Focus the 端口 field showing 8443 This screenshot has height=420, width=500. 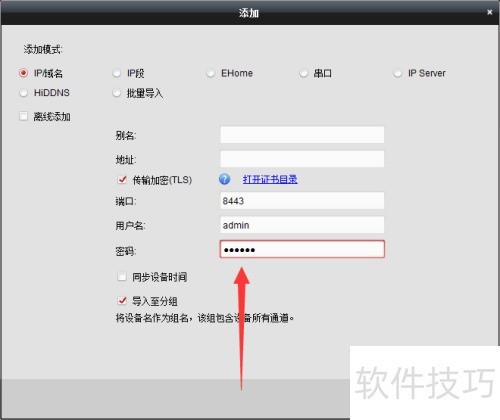coord(302,200)
